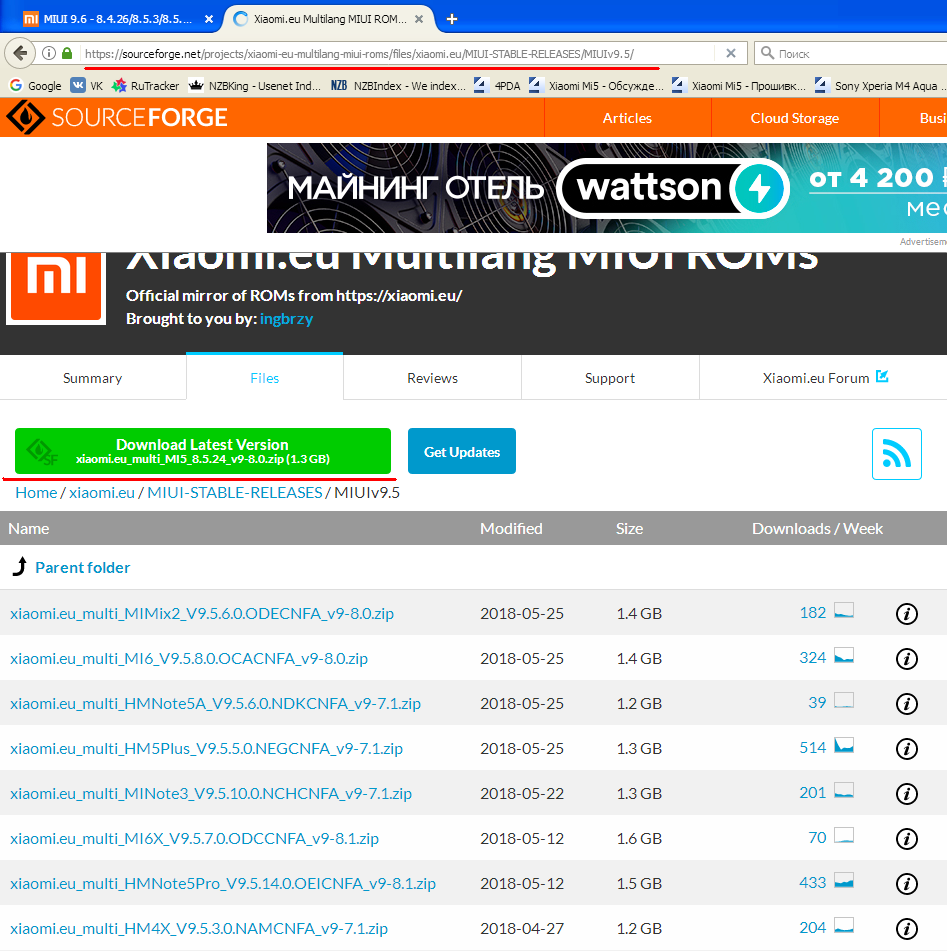The image size is (947, 951).
Task: Download xiaomi.eu_multi_HM4X_V9.5.3.0 zip
Action: [199, 928]
